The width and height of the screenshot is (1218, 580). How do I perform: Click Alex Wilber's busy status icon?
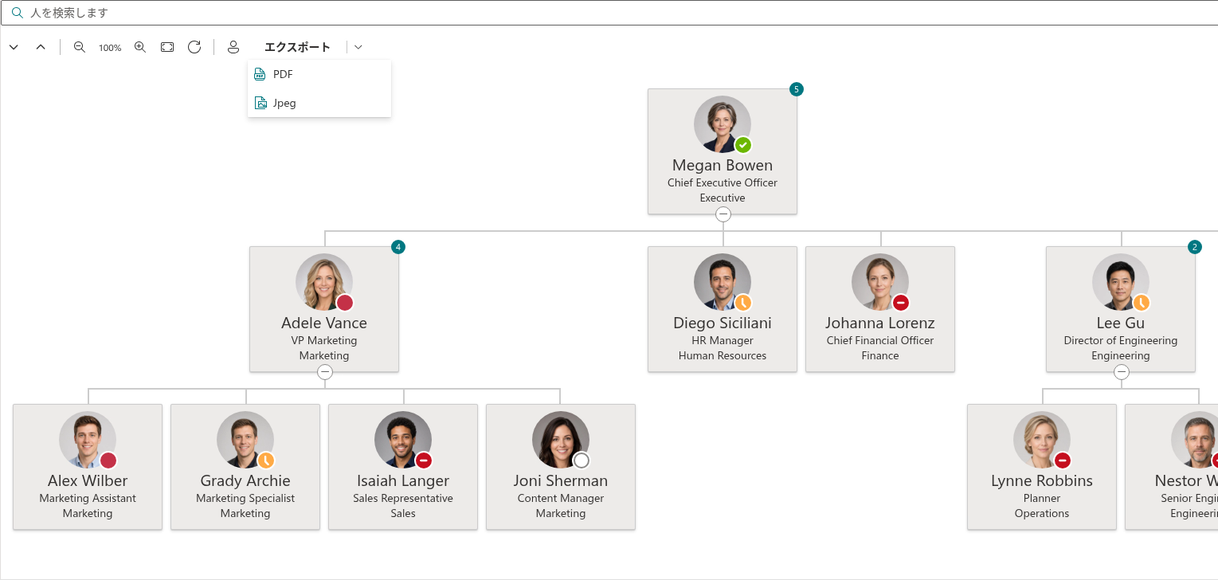[108, 461]
